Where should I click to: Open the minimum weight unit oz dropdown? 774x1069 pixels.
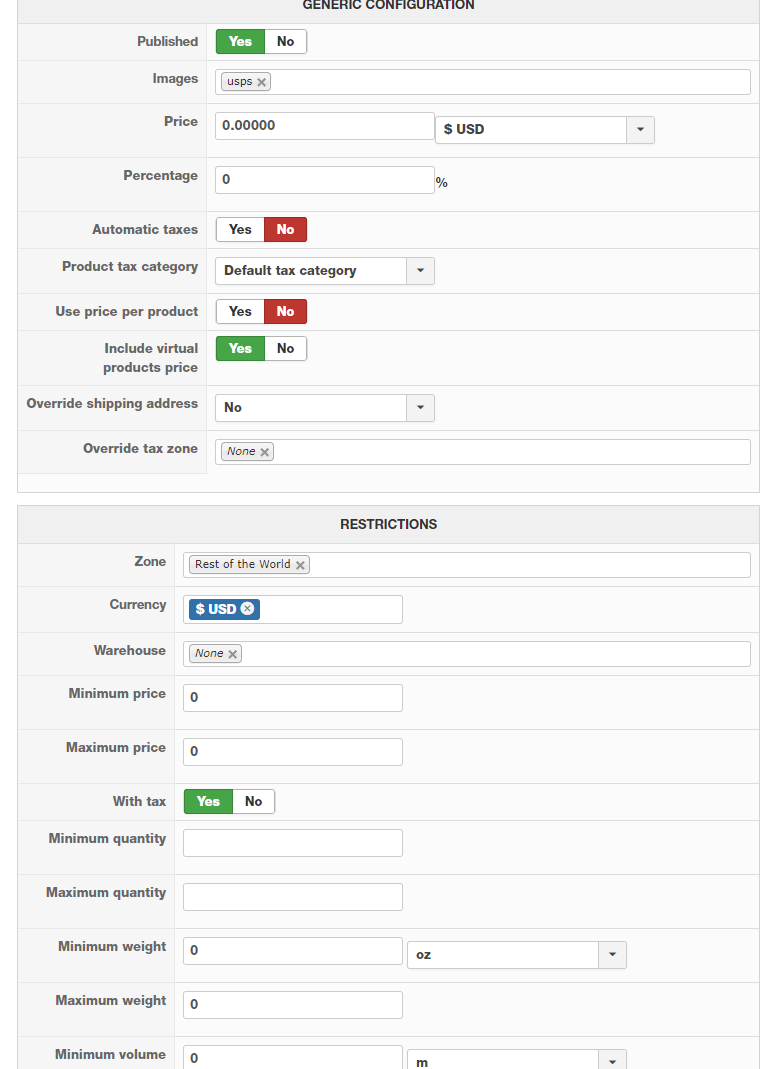[x=516, y=955]
